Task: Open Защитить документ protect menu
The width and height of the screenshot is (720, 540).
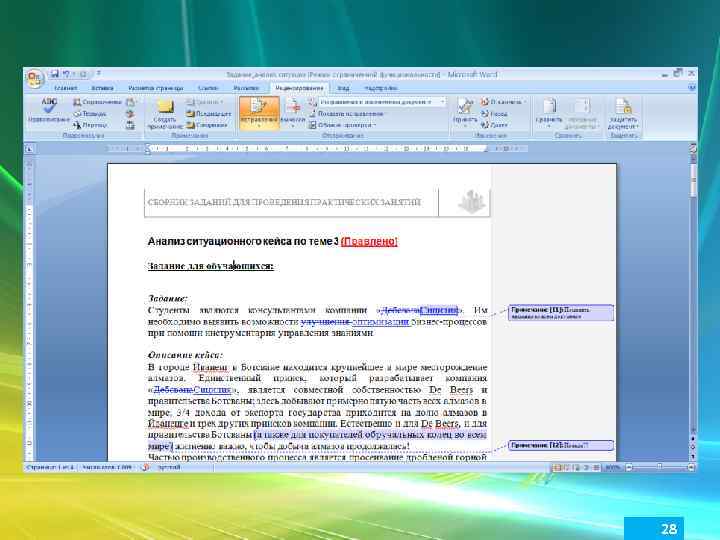Action: pyautogui.click(x=623, y=113)
